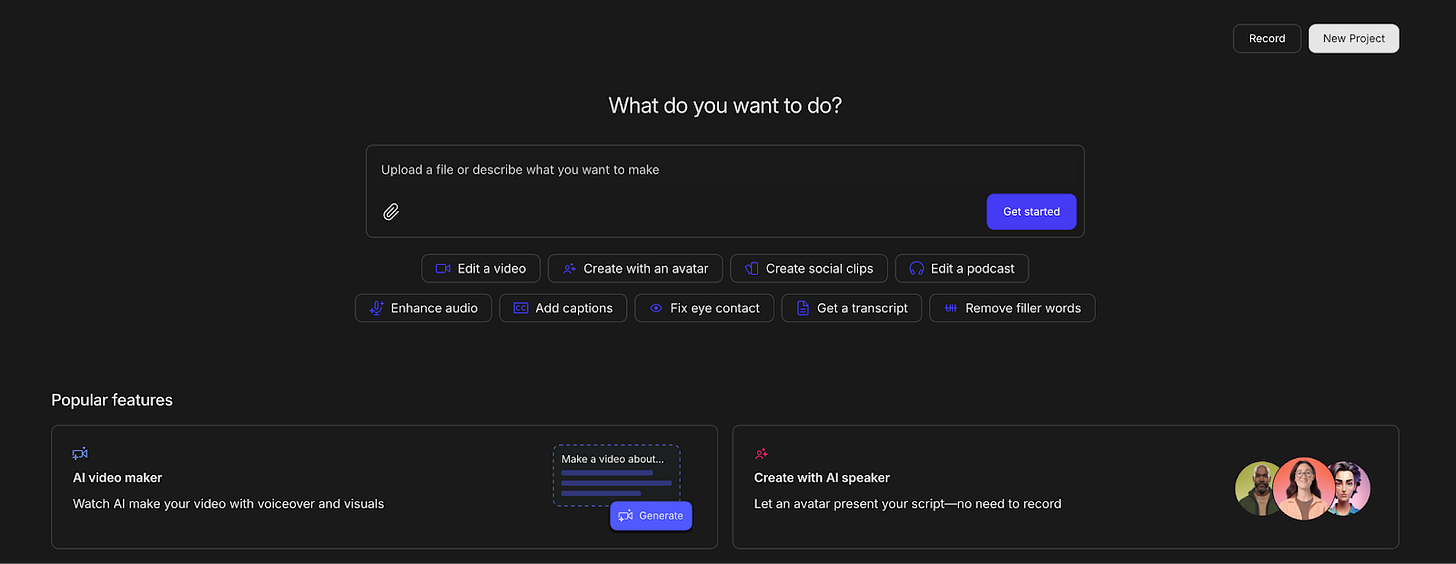Click the AI speaker card icon
This screenshot has width=1456, height=564.
point(761,453)
